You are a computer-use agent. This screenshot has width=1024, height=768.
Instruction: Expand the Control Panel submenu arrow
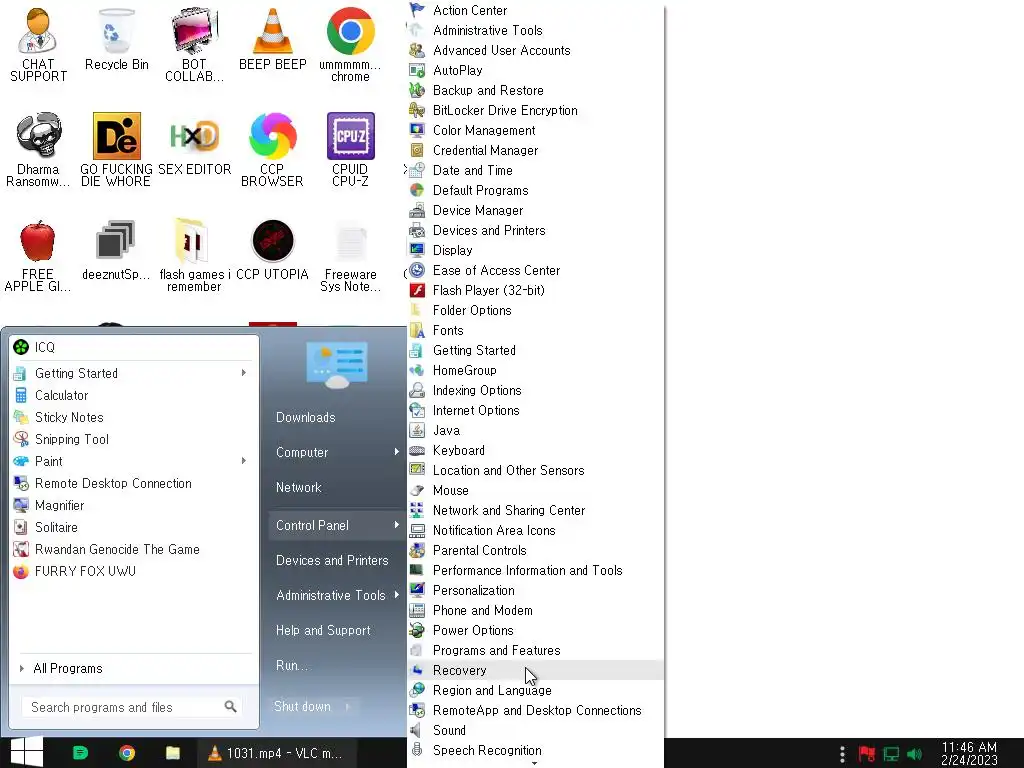396,525
